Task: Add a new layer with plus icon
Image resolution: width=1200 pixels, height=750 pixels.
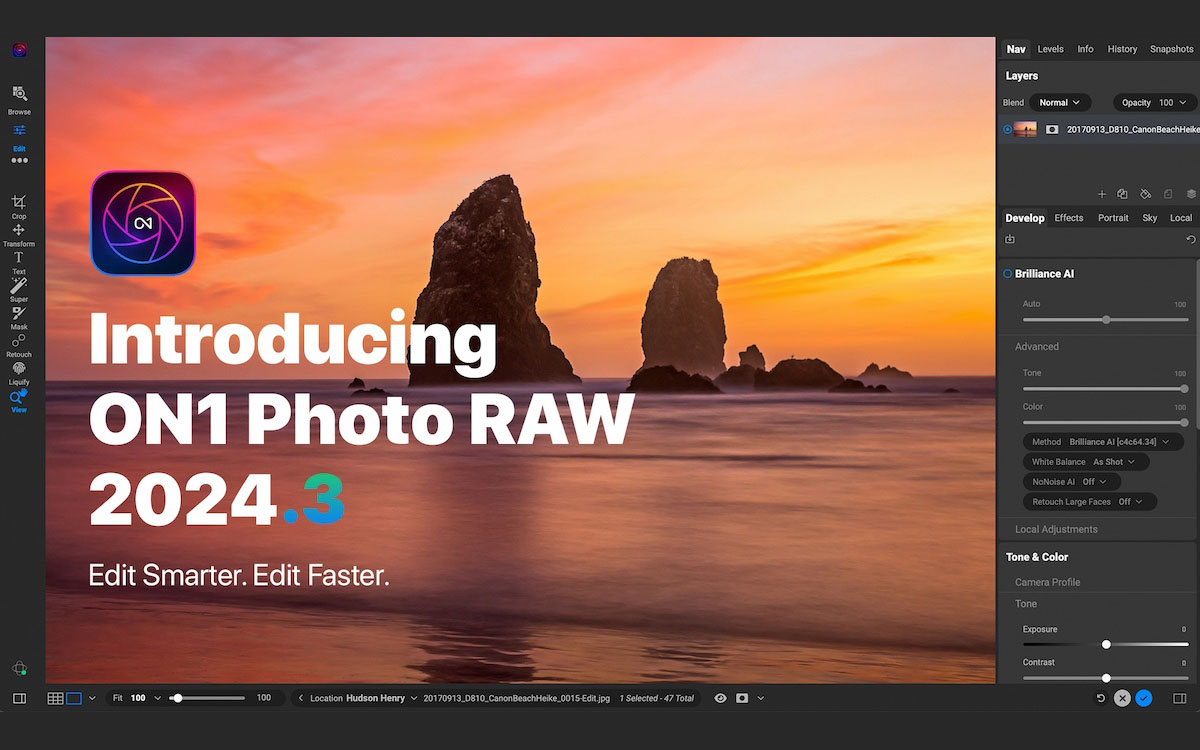Action: [1102, 194]
